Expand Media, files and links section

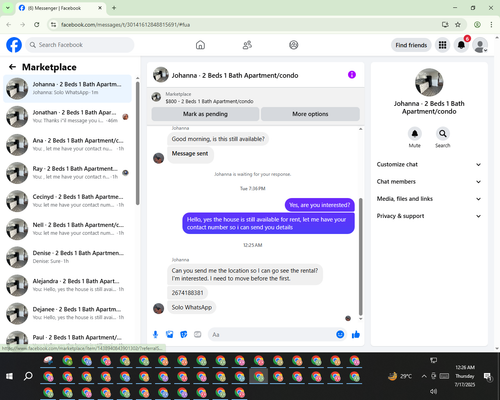click(x=429, y=199)
